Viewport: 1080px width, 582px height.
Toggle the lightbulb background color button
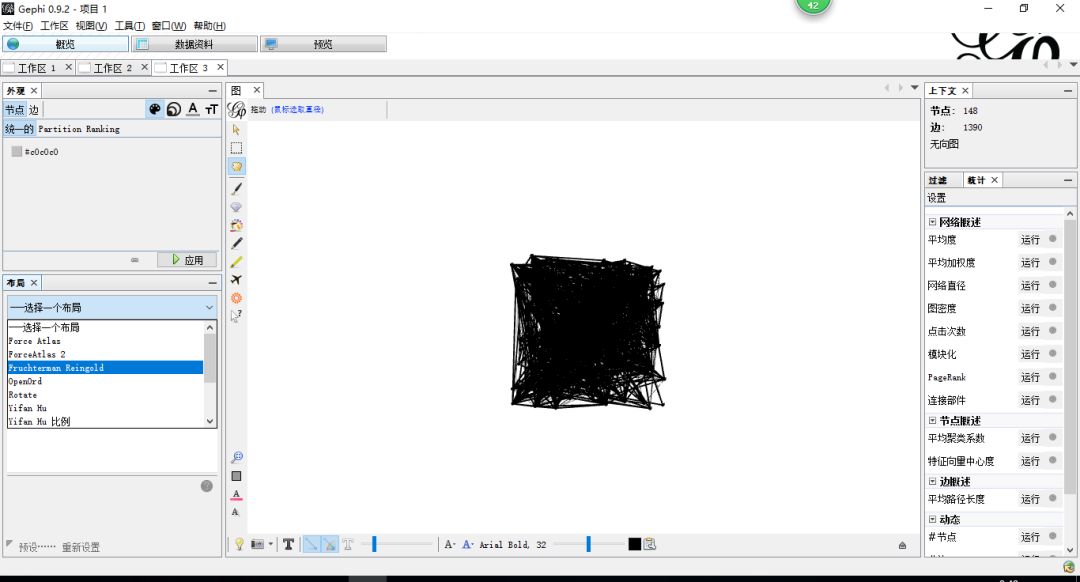click(x=239, y=544)
